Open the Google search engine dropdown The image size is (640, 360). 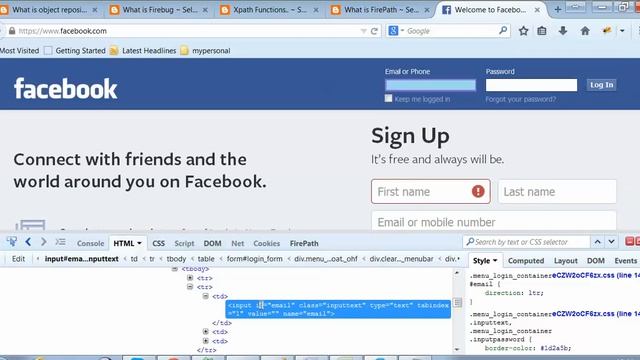(x=402, y=31)
